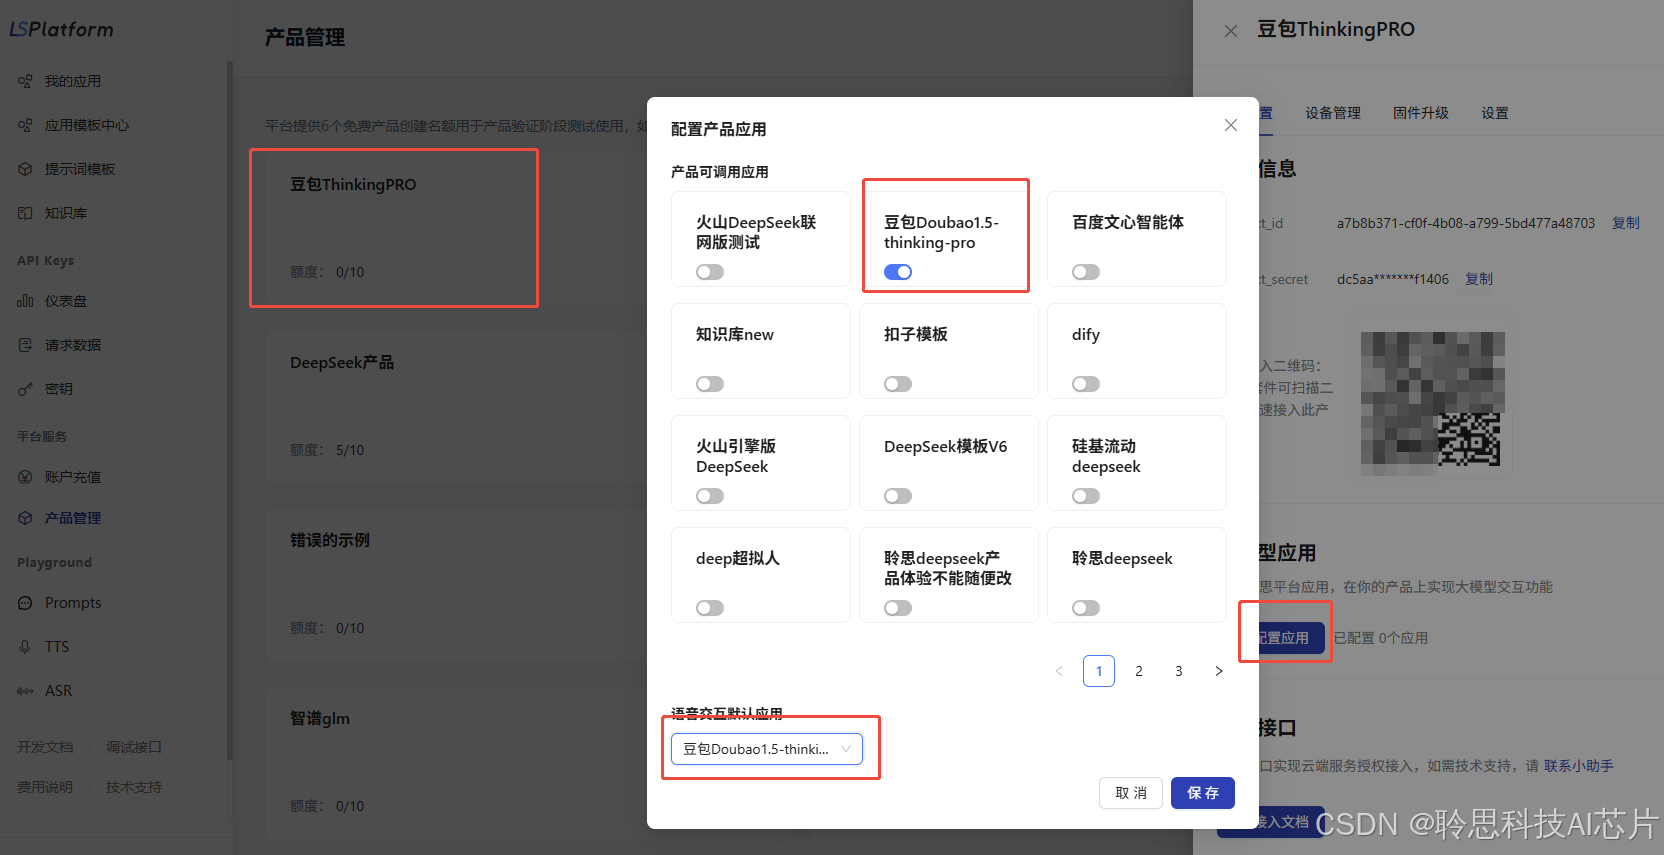
Task: Select pagination page 2
Action: [1139, 671]
